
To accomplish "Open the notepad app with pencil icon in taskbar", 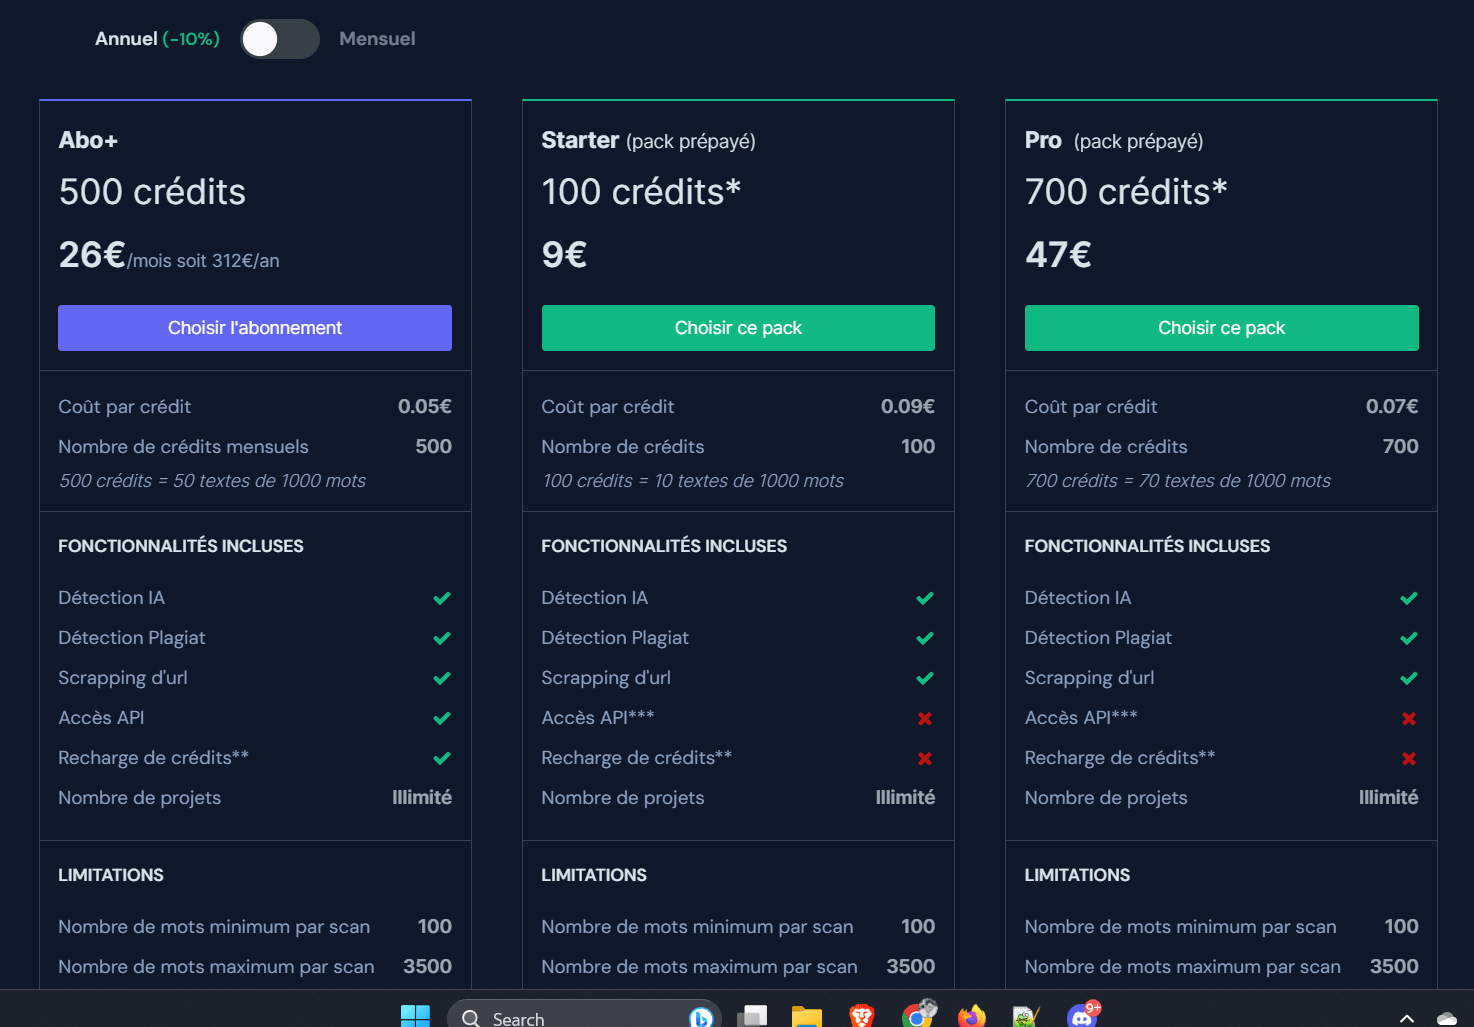I will 1026,1016.
